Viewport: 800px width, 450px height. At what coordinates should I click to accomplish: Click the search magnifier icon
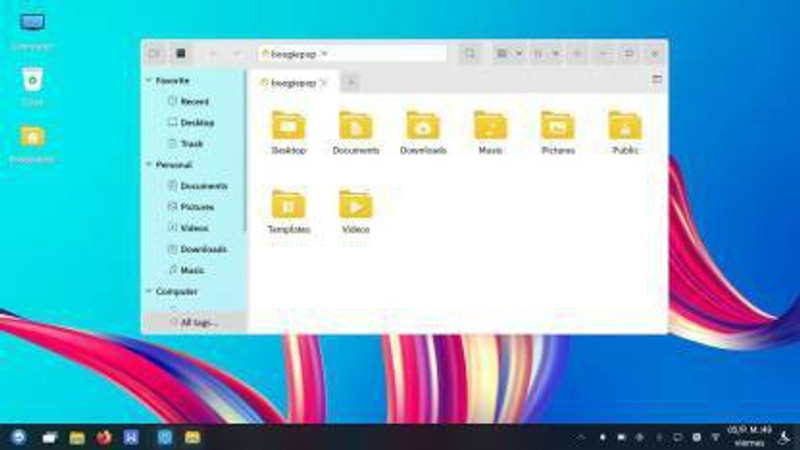[469, 53]
